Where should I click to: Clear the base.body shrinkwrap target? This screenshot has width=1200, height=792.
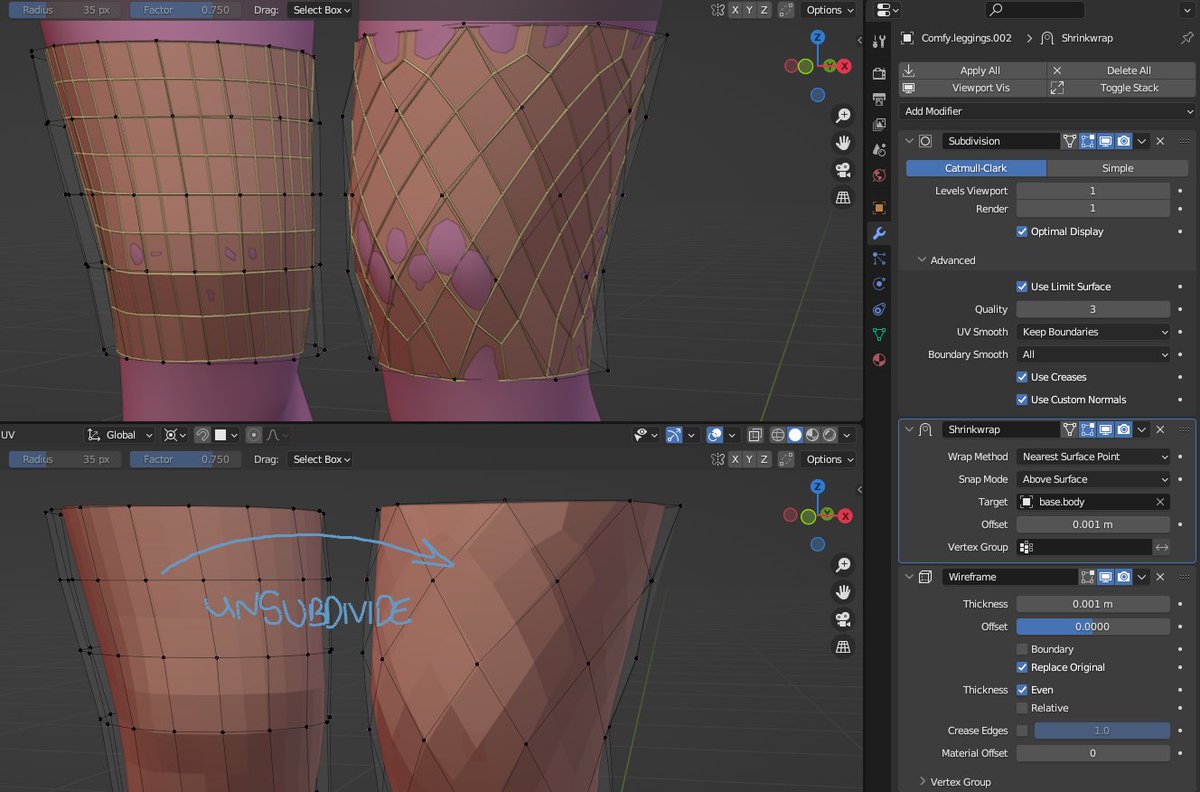1160,502
